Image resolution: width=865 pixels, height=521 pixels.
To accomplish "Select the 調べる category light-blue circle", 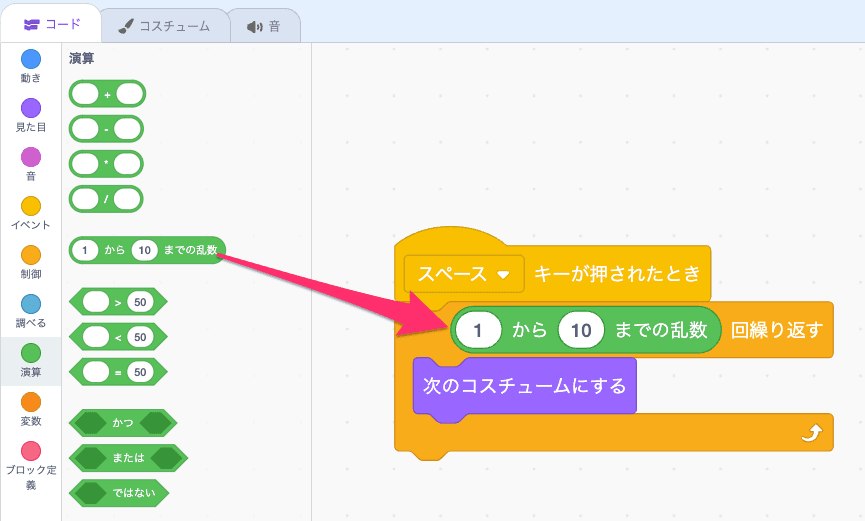I will point(31,304).
